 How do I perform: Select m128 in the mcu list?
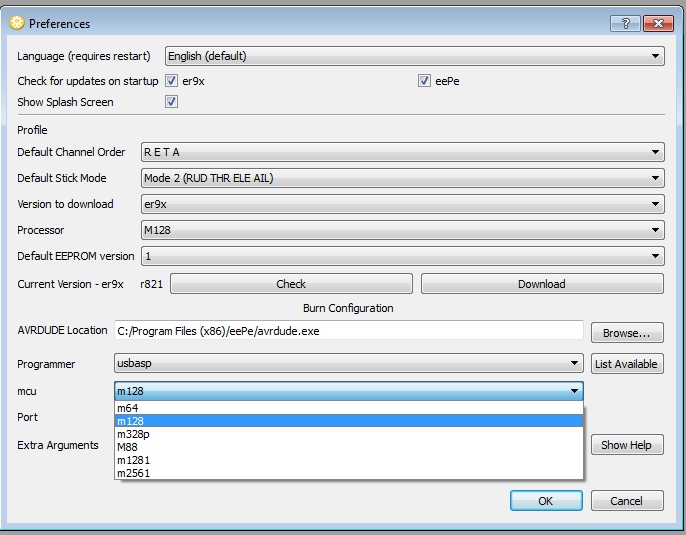pyautogui.click(x=349, y=421)
